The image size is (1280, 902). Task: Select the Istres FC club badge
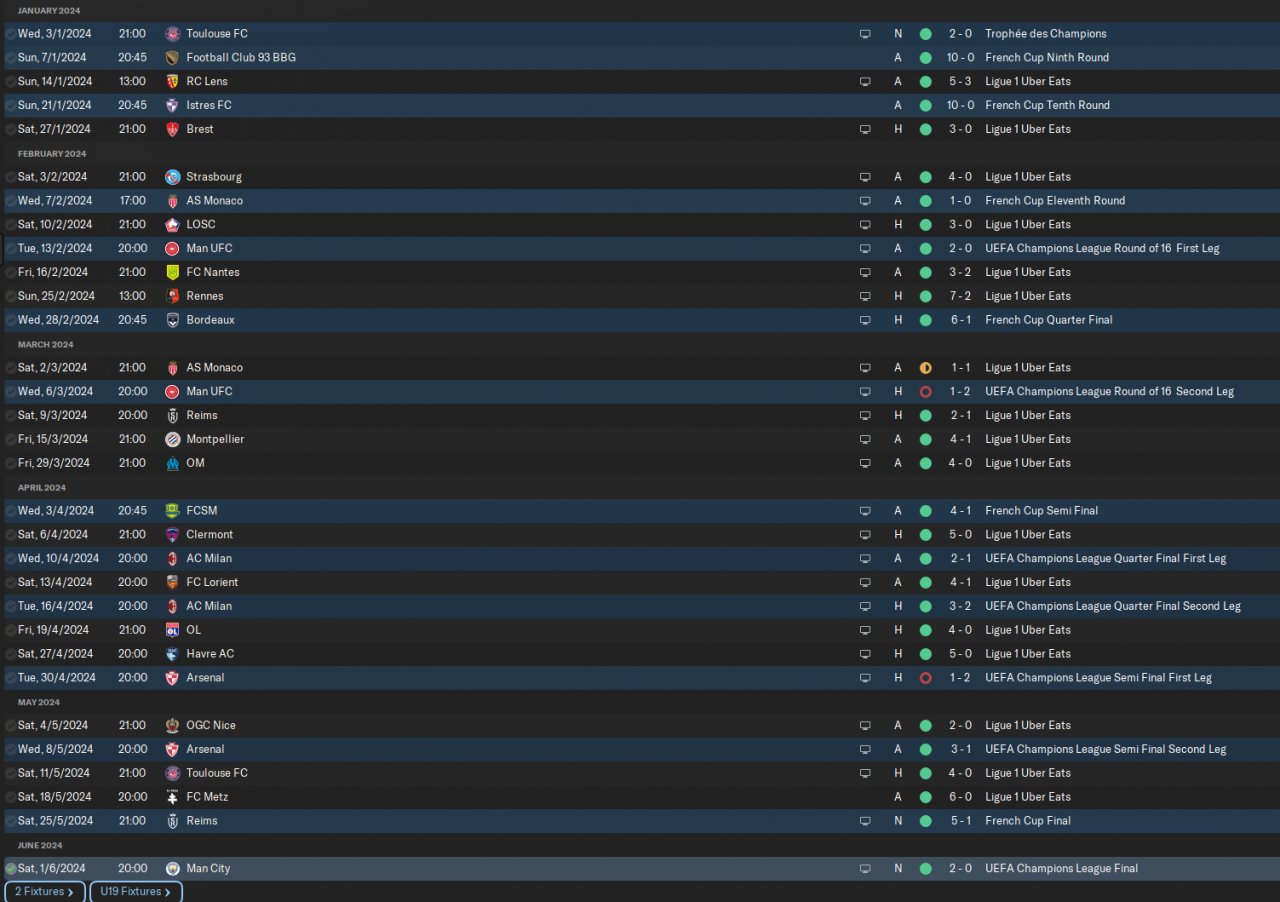pos(172,105)
